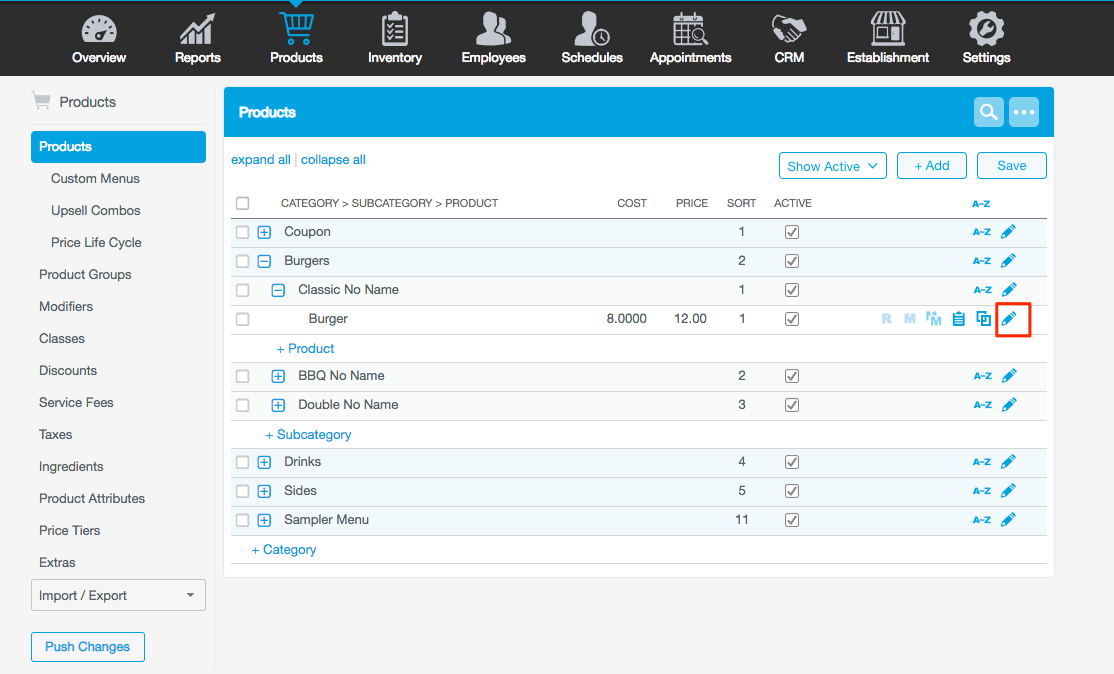Uncheck the Active checkbox for Burger
Viewport: 1114px width, 674px height.
coord(792,319)
